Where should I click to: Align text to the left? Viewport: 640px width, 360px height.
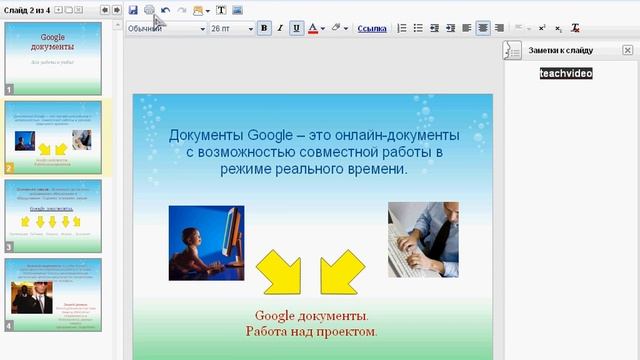(467, 28)
